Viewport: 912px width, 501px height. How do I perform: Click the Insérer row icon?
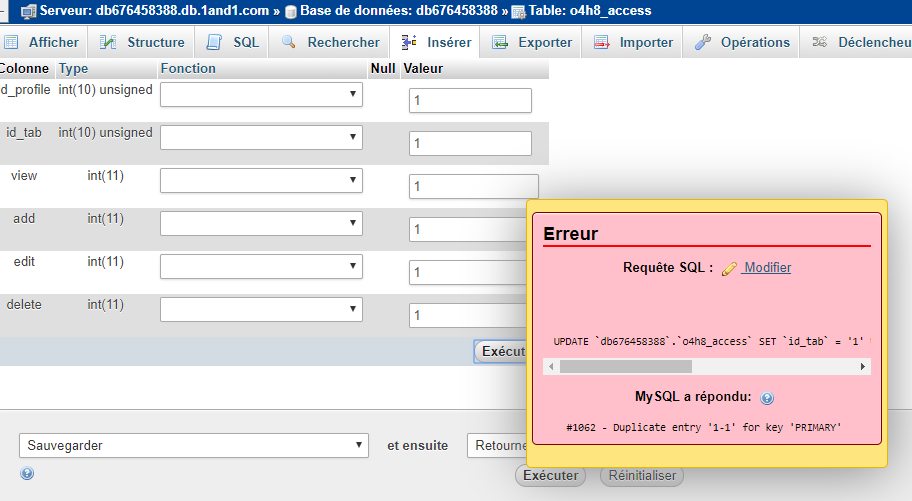pos(409,42)
